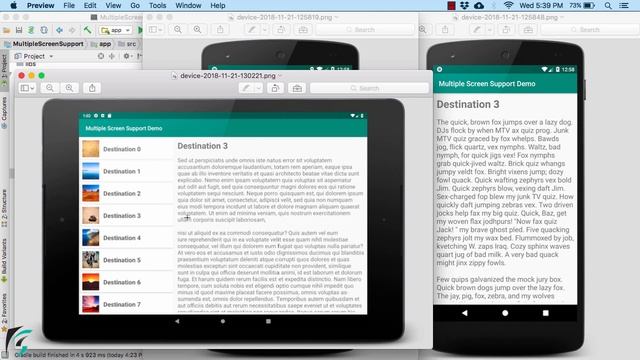Image resolution: width=640 pixels, height=360 pixels.
Task: Select the highlight pen in the front Preview window
Action: [246, 88]
